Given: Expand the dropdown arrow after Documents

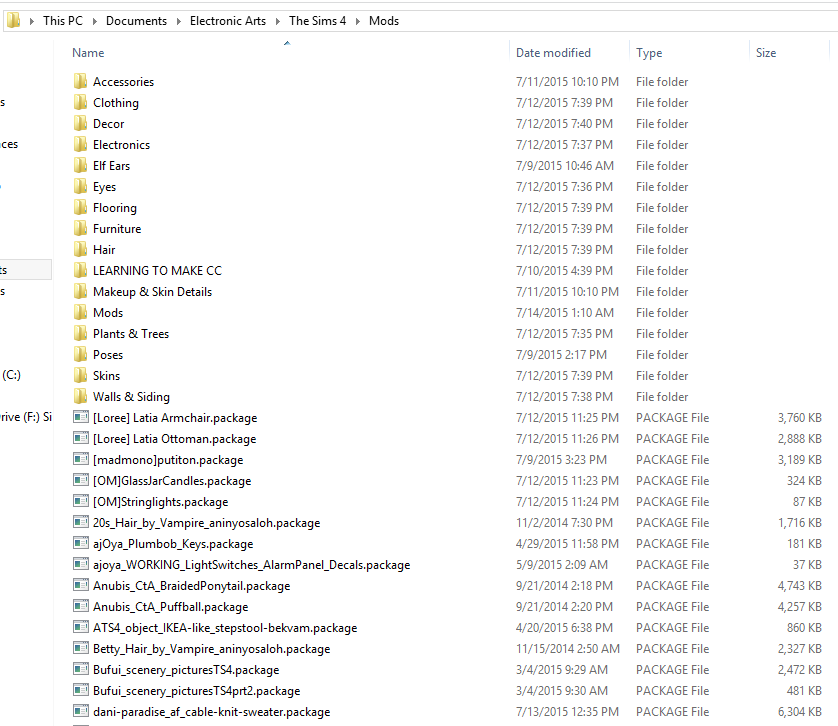Looking at the screenshot, I should click(179, 21).
